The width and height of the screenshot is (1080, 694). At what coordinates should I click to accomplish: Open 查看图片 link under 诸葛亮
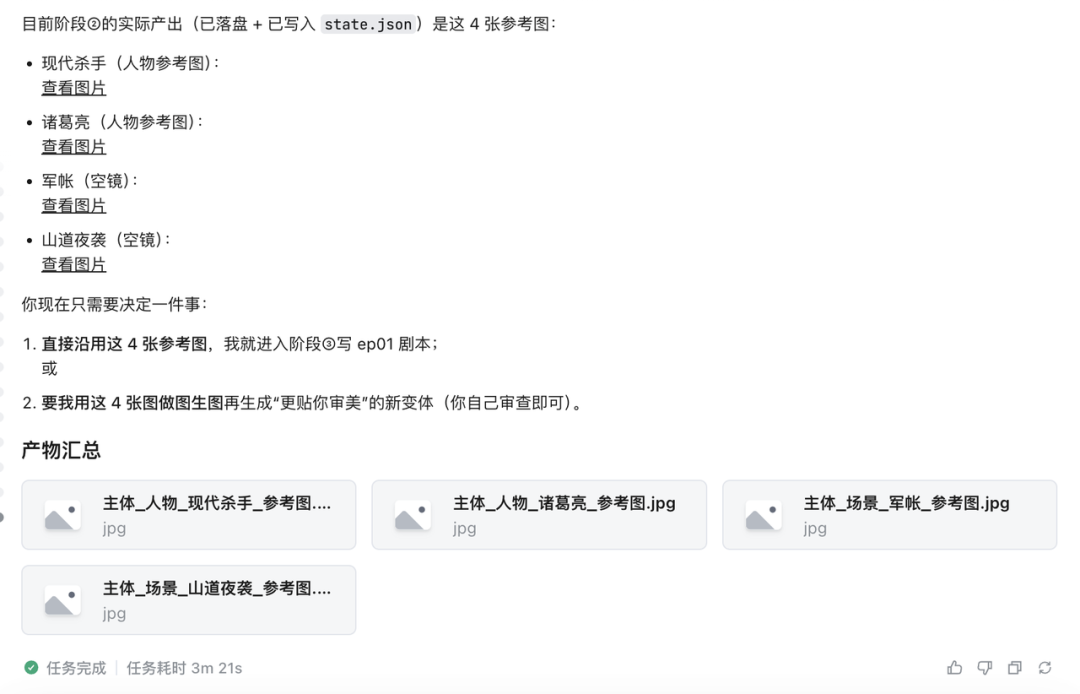(x=73, y=146)
